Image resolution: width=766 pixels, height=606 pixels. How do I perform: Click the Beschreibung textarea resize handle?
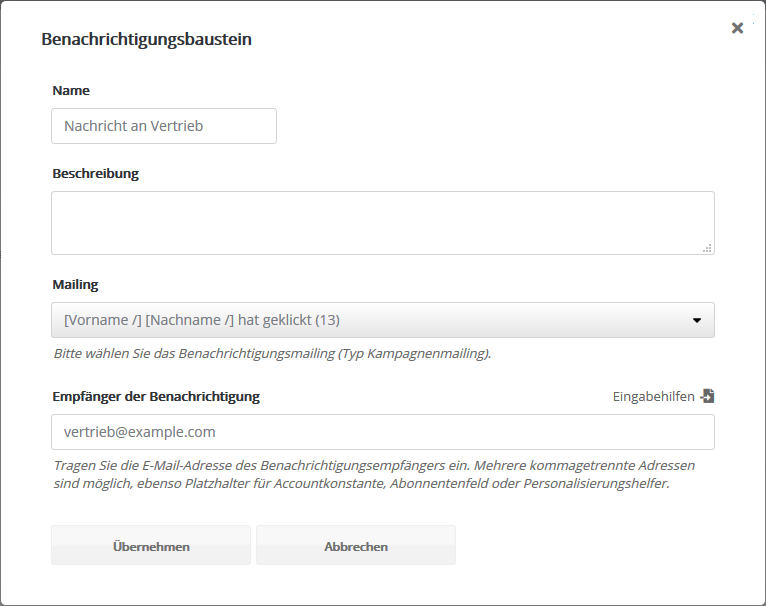[707, 248]
